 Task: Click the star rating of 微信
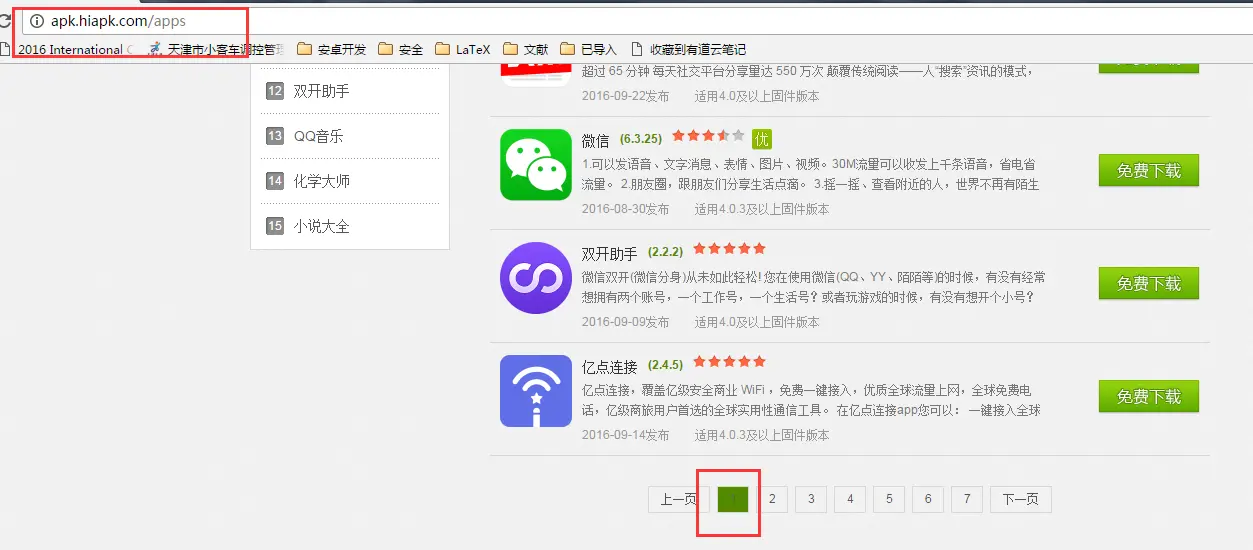click(x=709, y=136)
